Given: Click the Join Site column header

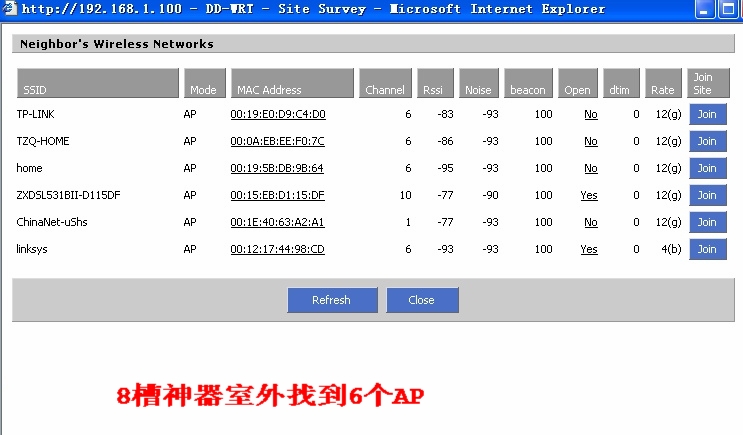Looking at the screenshot, I should coord(708,83).
